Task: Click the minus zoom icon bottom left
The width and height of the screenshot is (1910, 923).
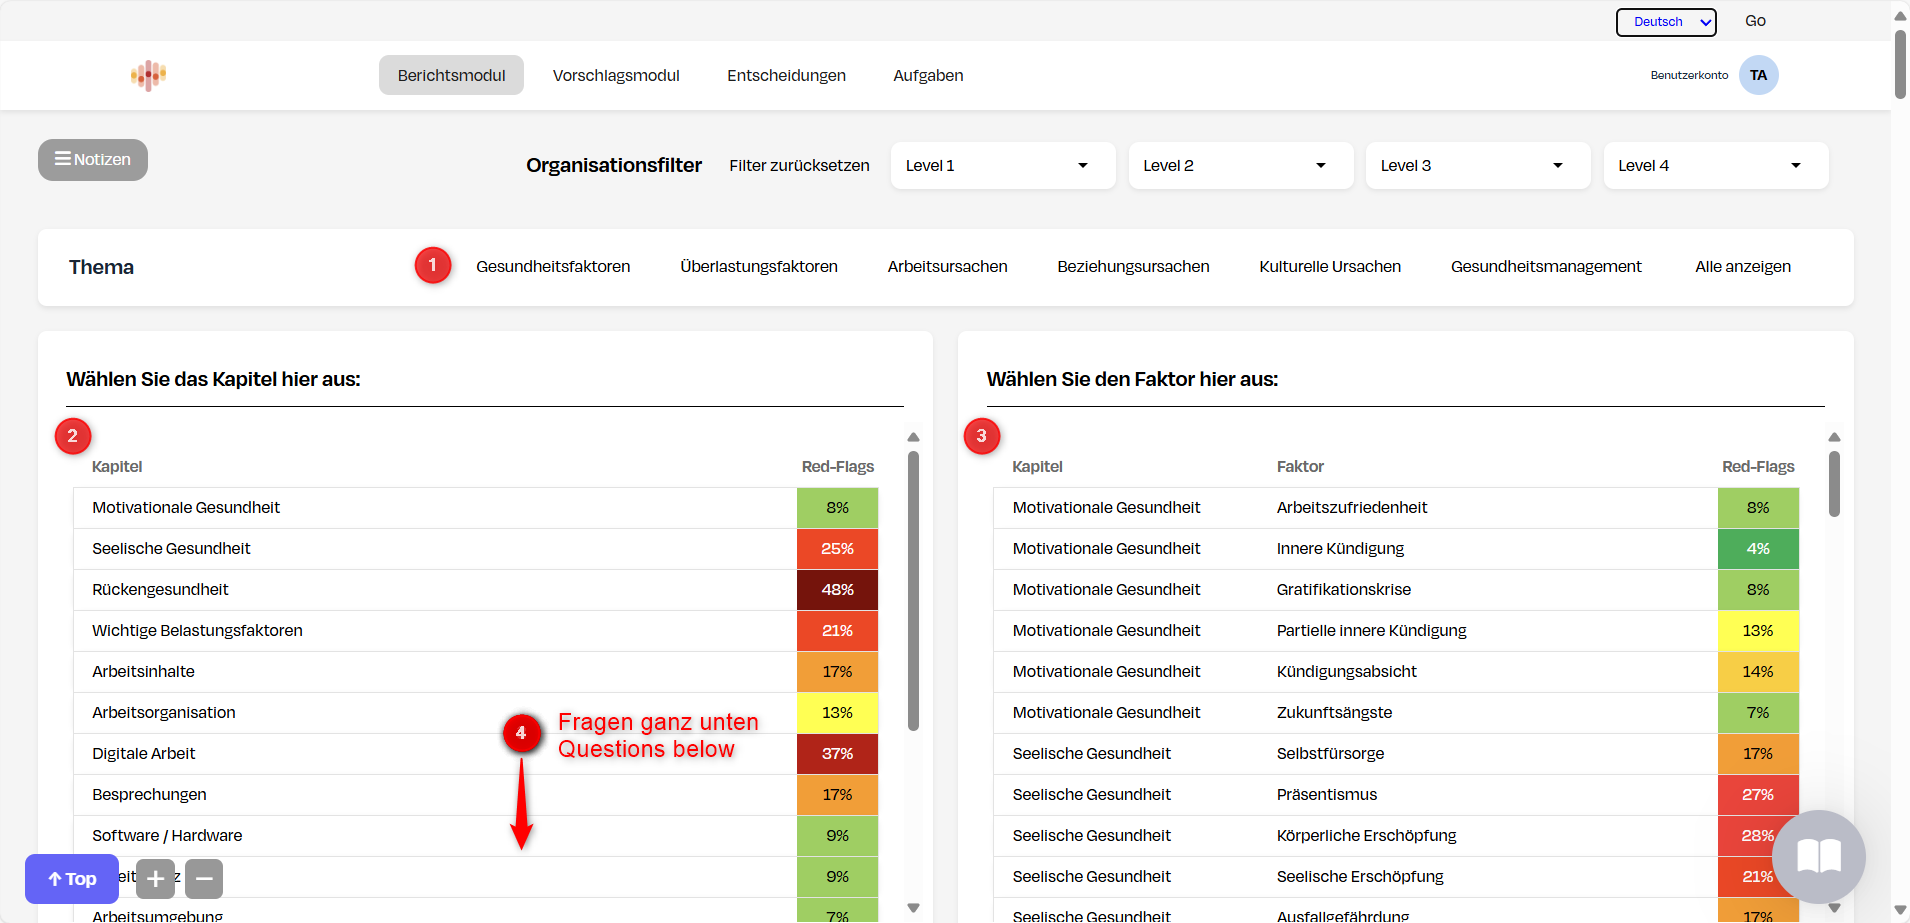Action: pyautogui.click(x=203, y=878)
